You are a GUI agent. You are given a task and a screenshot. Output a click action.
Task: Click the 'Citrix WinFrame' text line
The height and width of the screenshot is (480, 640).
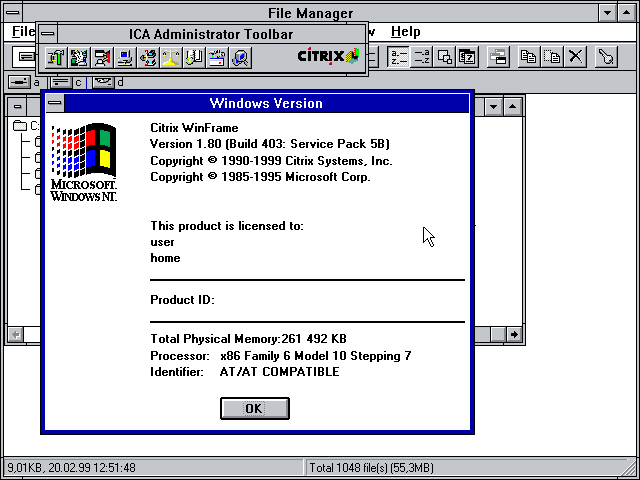194,128
